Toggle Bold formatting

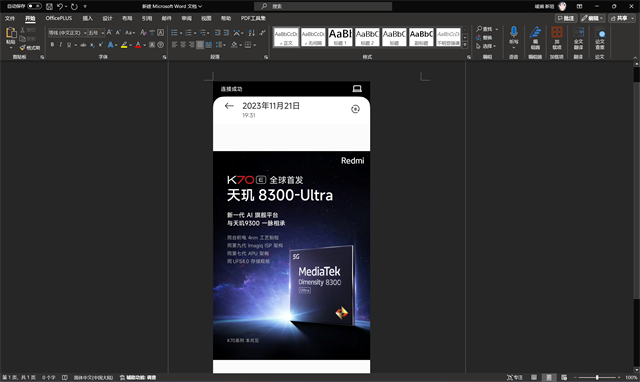coord(52,45)
